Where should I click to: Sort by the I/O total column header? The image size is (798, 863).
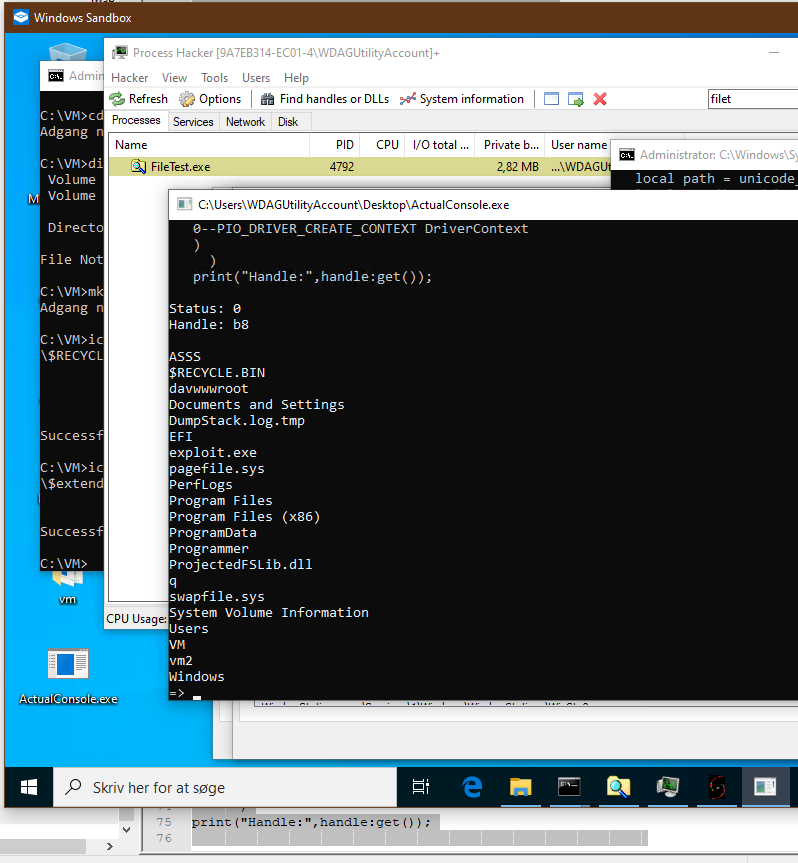click(x=440, y=145)
